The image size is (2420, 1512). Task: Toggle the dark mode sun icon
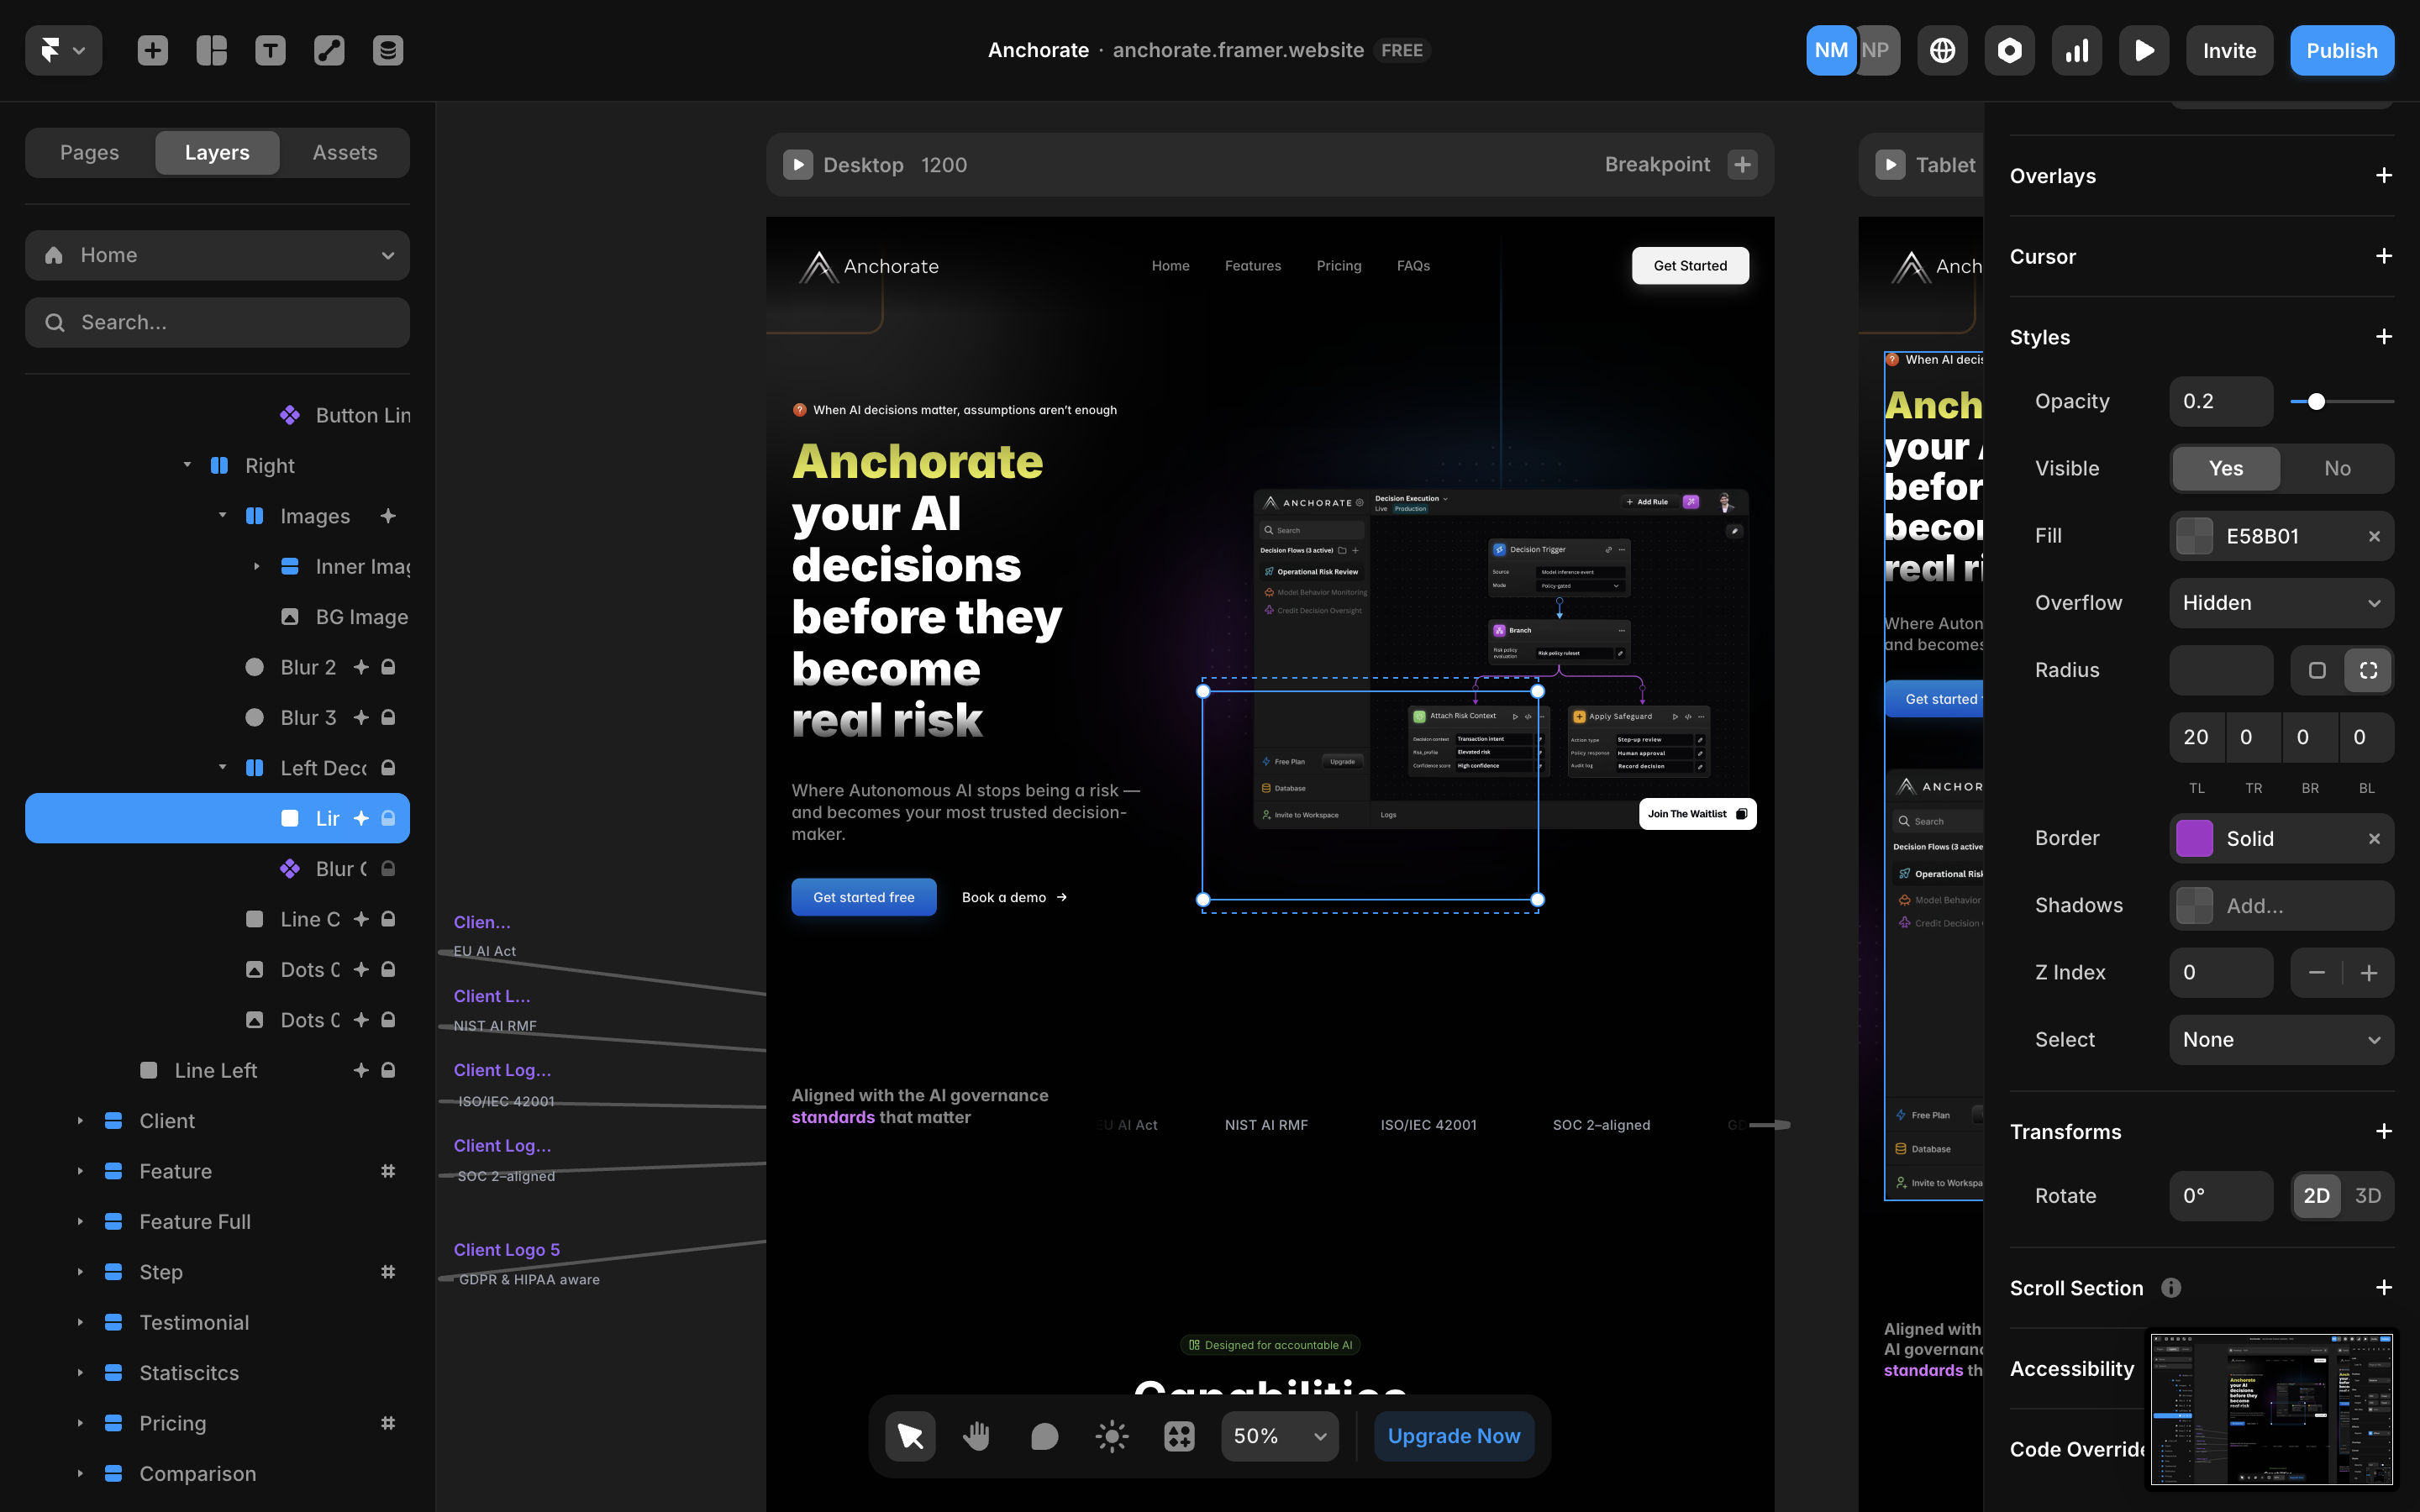point(1111,1436)
